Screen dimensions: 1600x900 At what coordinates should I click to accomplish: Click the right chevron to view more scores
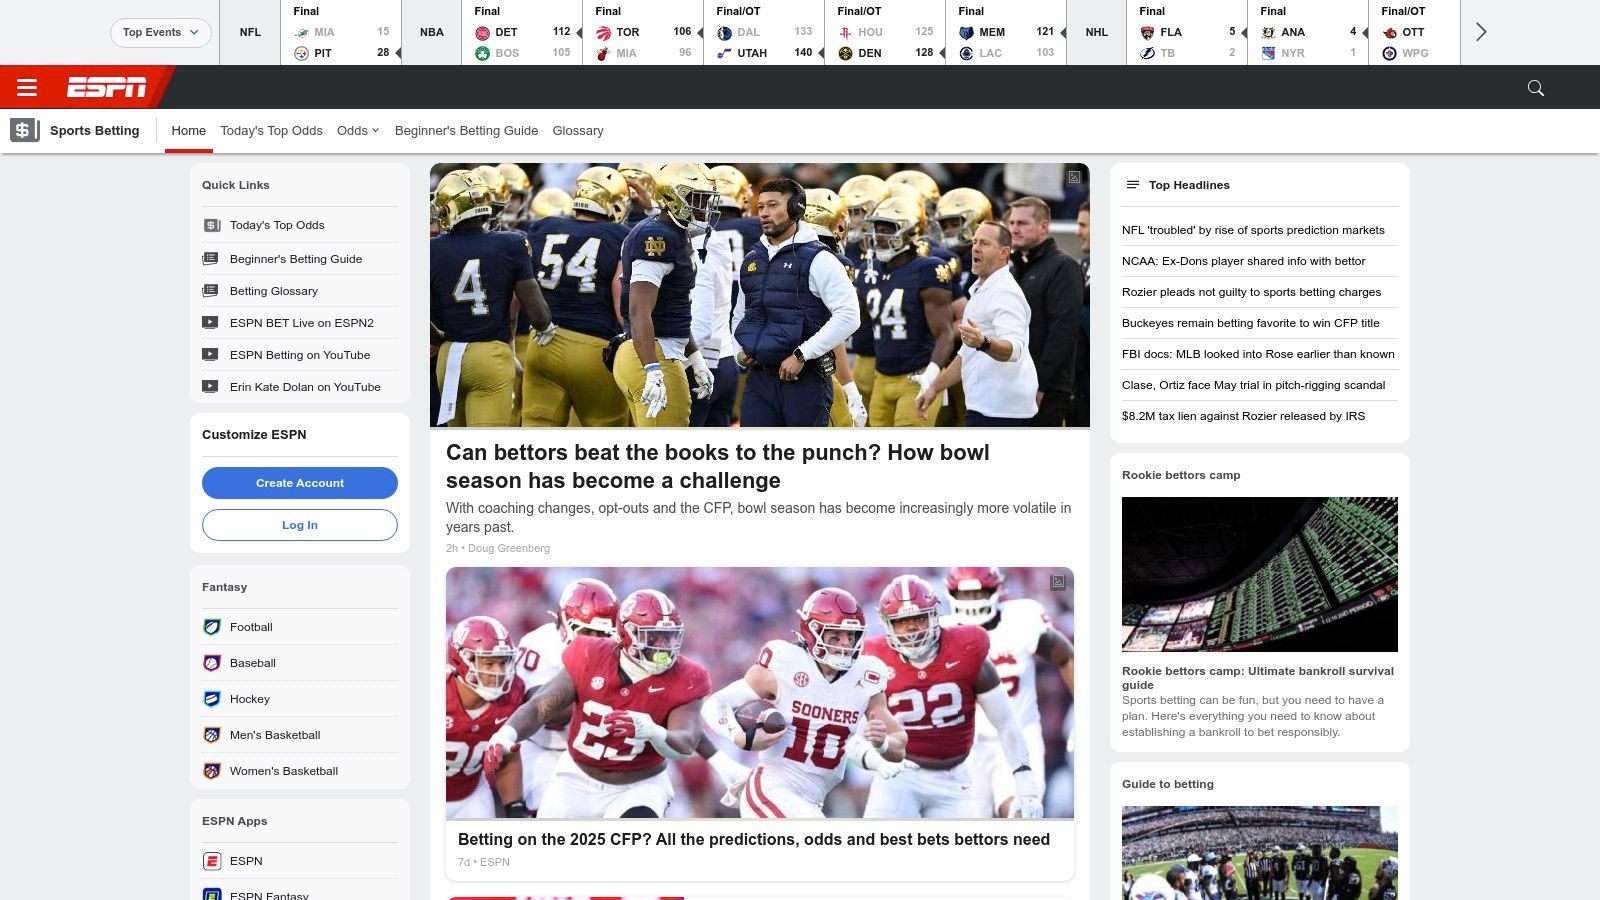1481,32
